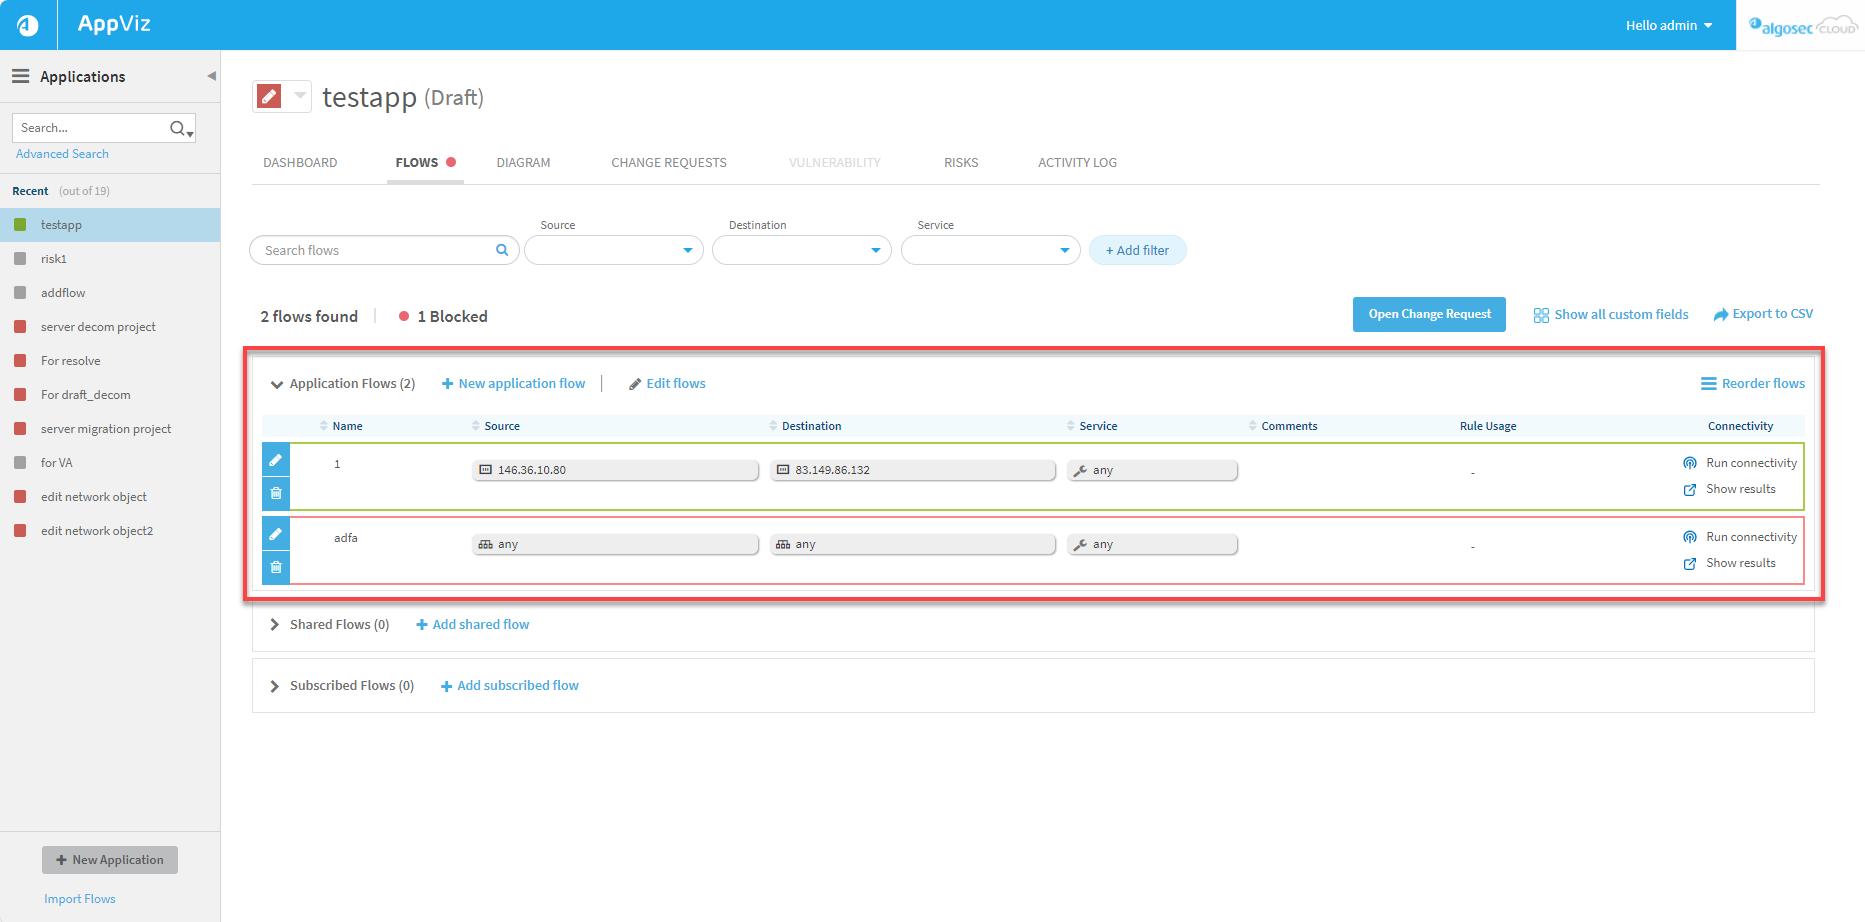Collapse the Application Flows section
Screen dimensions: 1865x922
click(276, 383)
